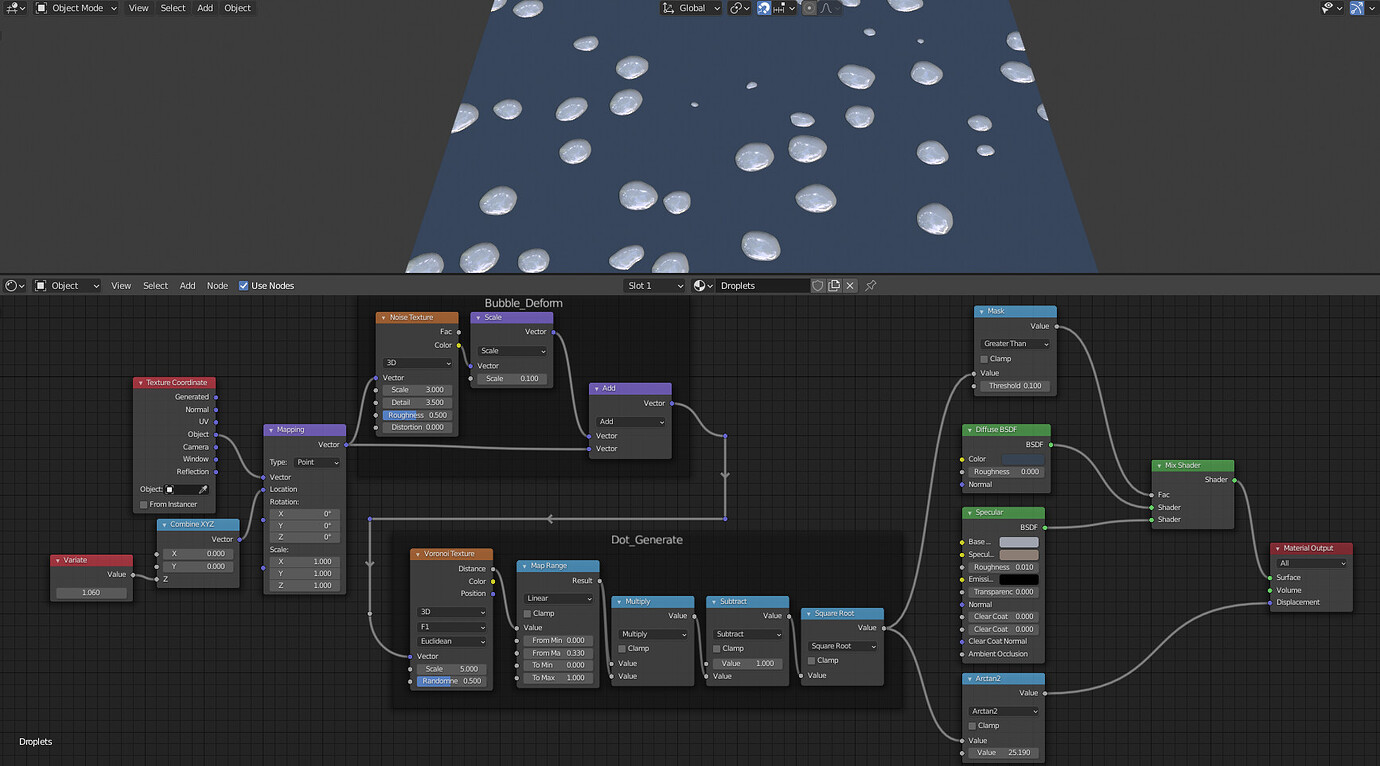Open the Greater Than dropdown in Mask node
The width and height of the screenshot is (1380, 766).
pos(1014,343)
